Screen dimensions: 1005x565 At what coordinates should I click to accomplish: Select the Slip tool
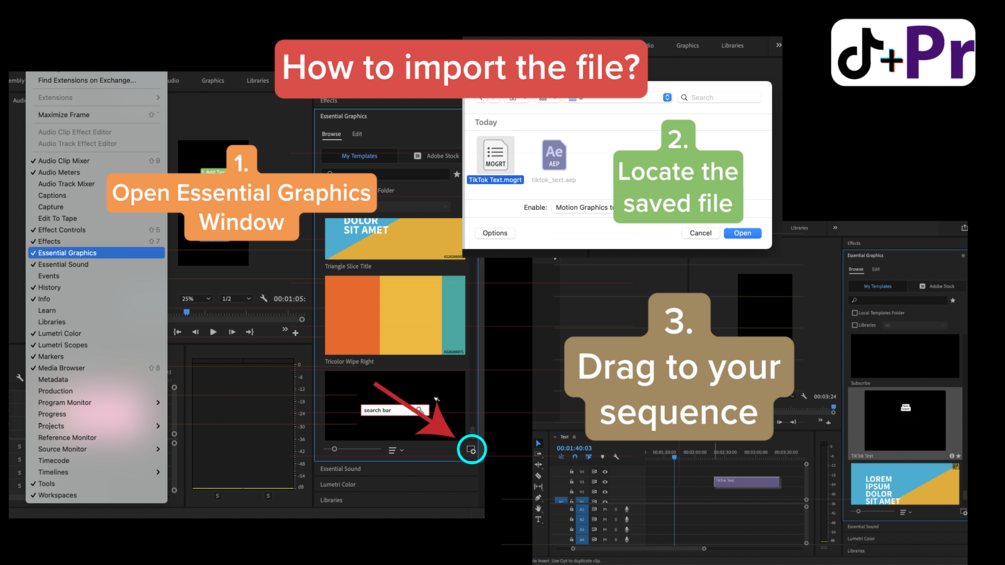coord(538,487)
